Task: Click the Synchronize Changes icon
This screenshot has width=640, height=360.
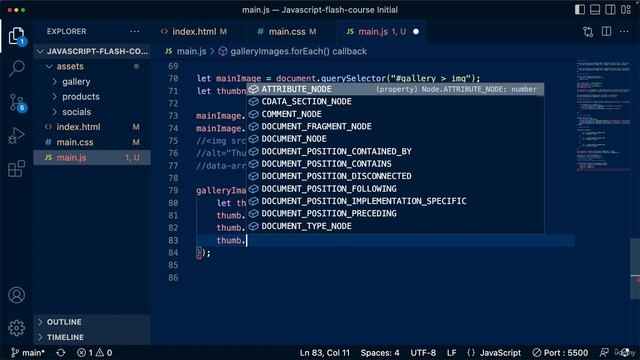Action: click(x=61, y=353)
